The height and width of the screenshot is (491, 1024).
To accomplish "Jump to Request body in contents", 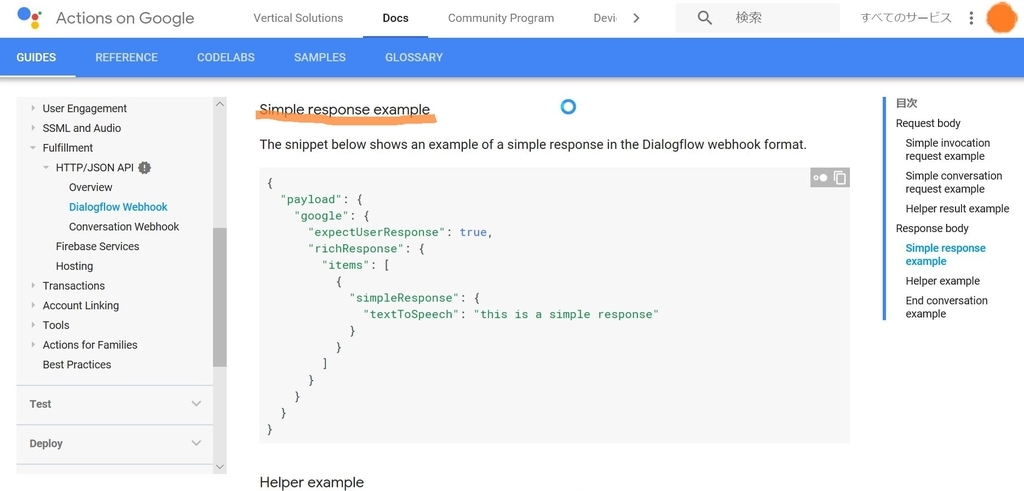I will pos(928,123).
